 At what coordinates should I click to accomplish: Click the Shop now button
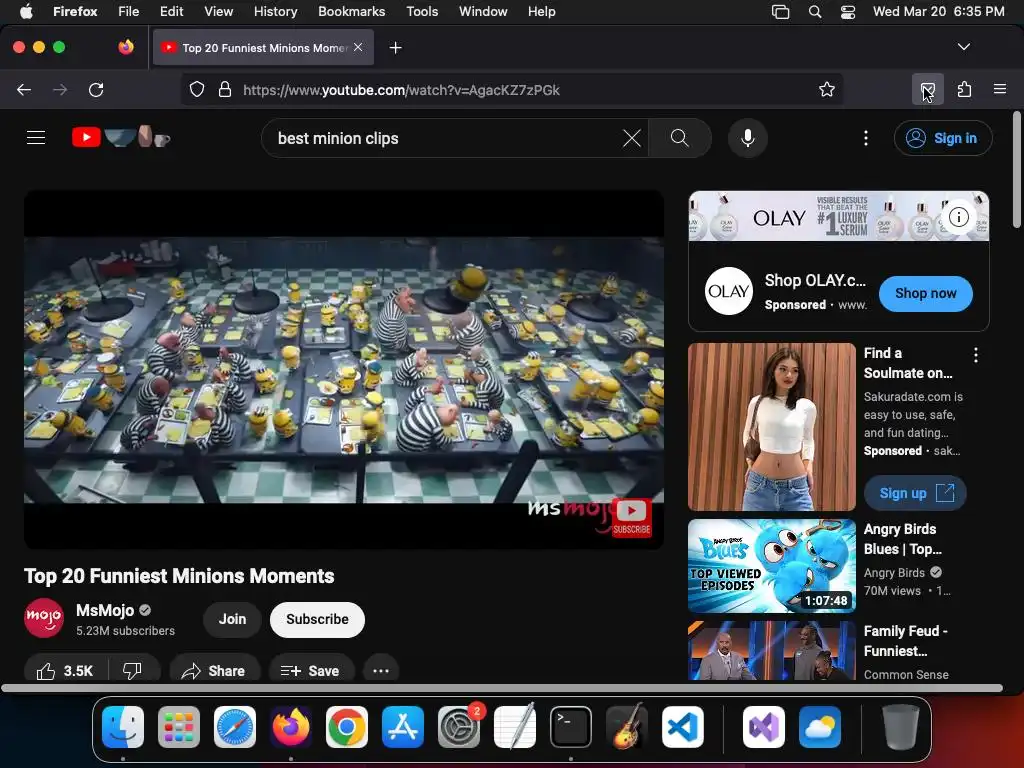click(925, 293)
